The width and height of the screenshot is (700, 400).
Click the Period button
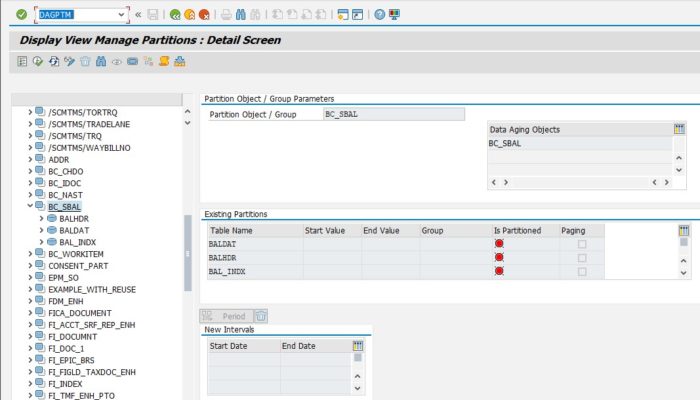226,316
